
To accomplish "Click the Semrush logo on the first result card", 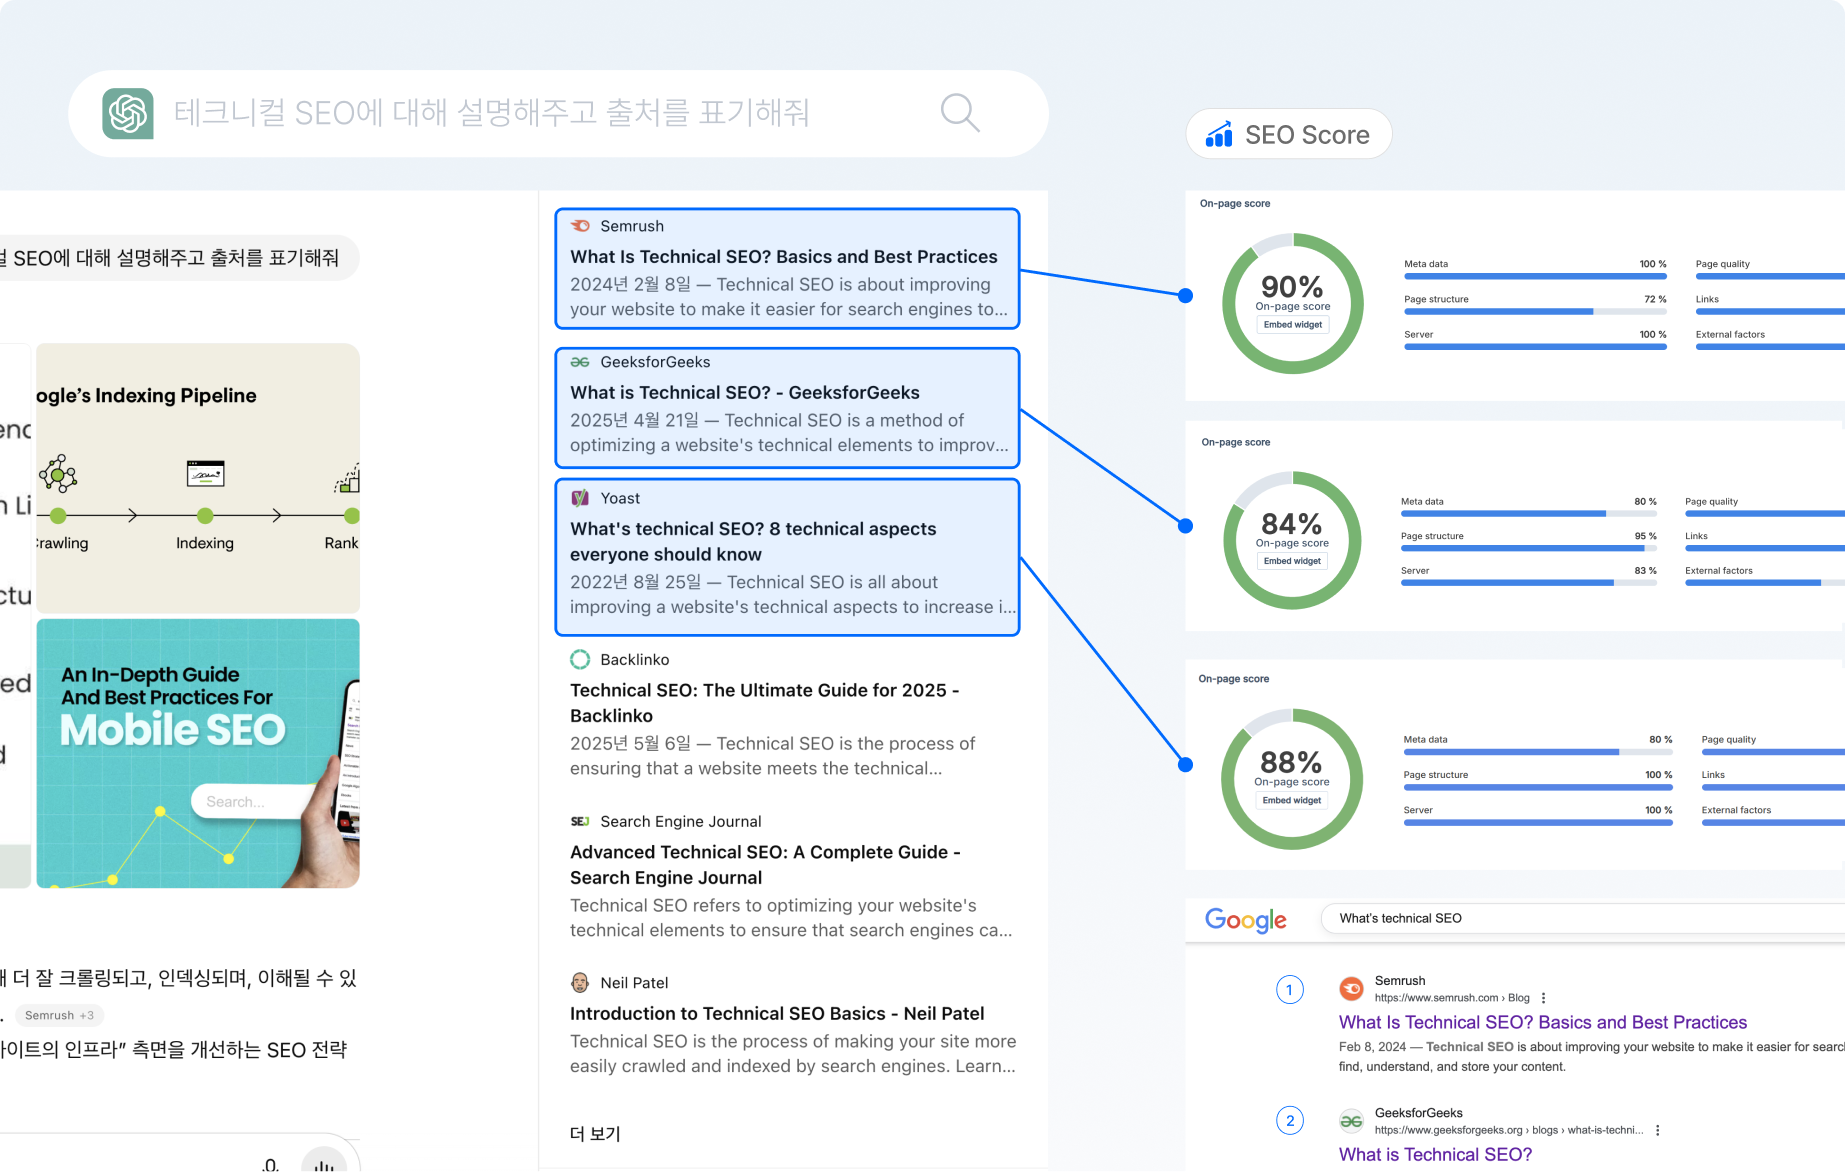I will click(581, 226).
